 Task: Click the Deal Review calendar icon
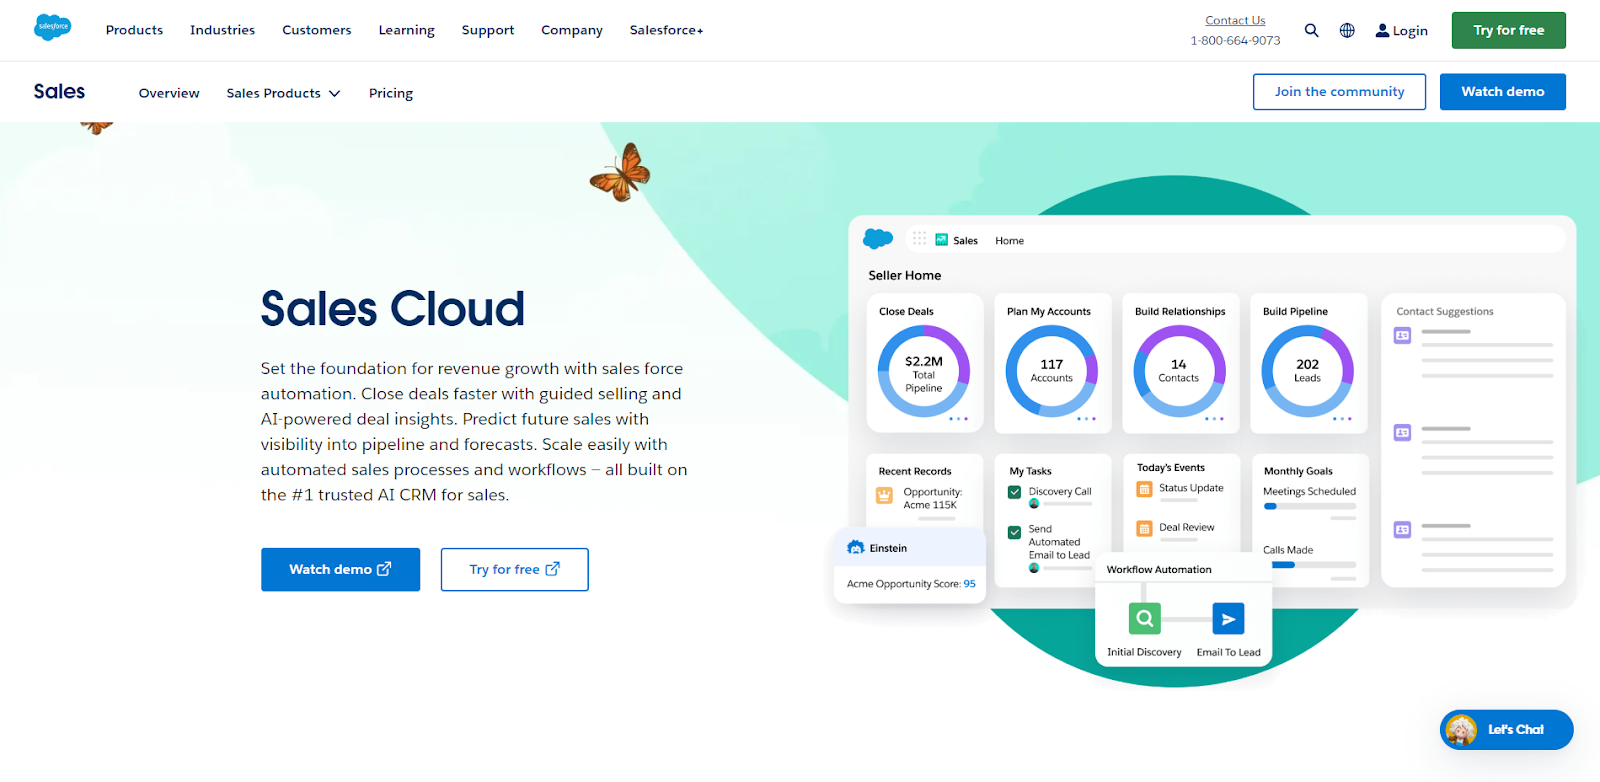1144,528
